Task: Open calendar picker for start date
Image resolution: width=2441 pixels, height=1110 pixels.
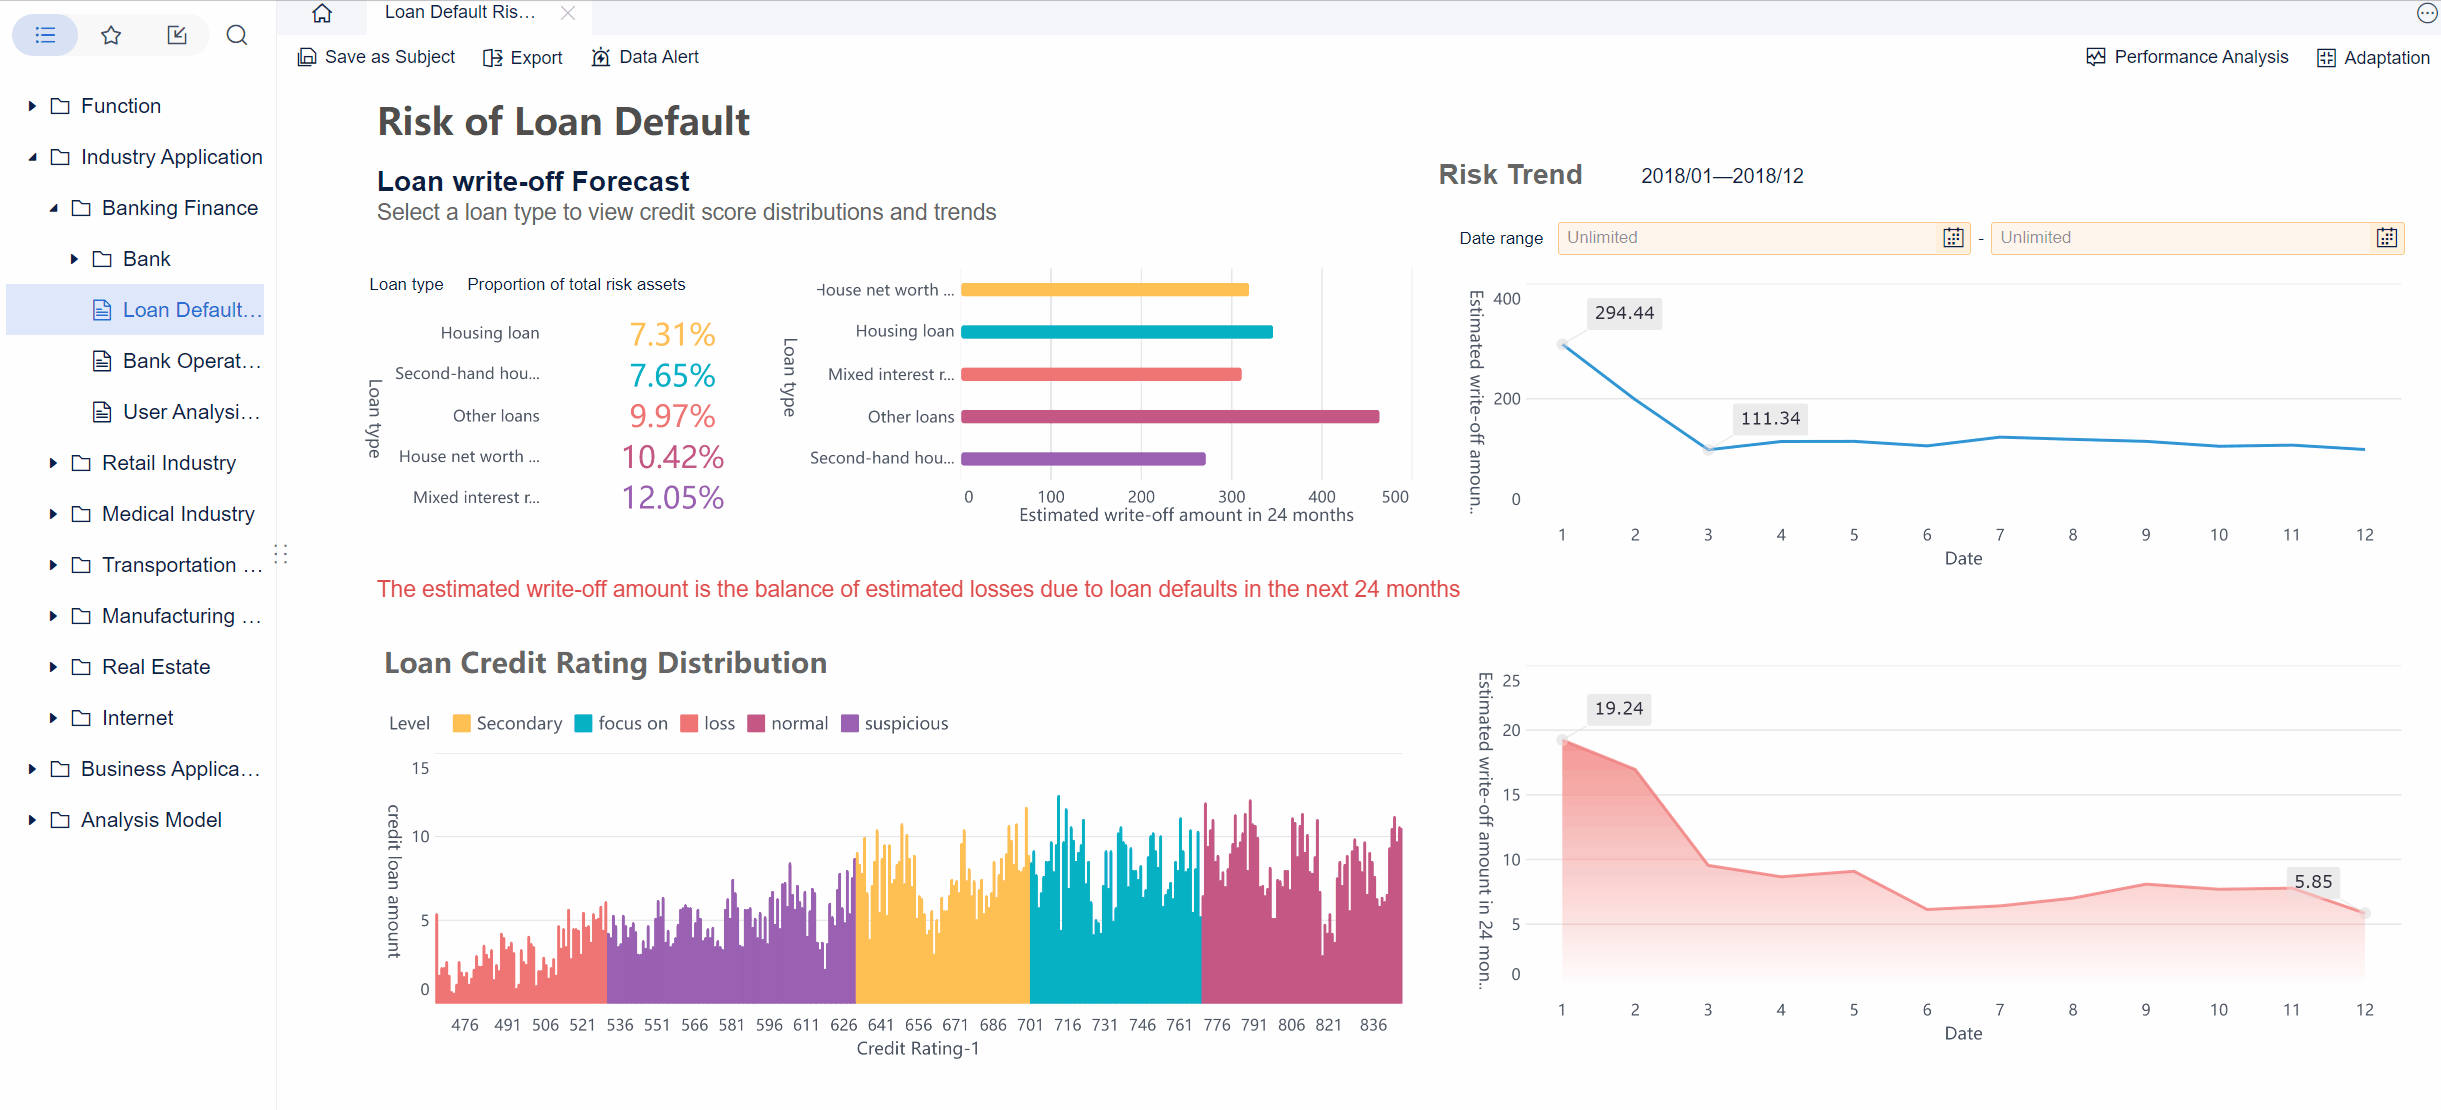Action: point(1952,238)
